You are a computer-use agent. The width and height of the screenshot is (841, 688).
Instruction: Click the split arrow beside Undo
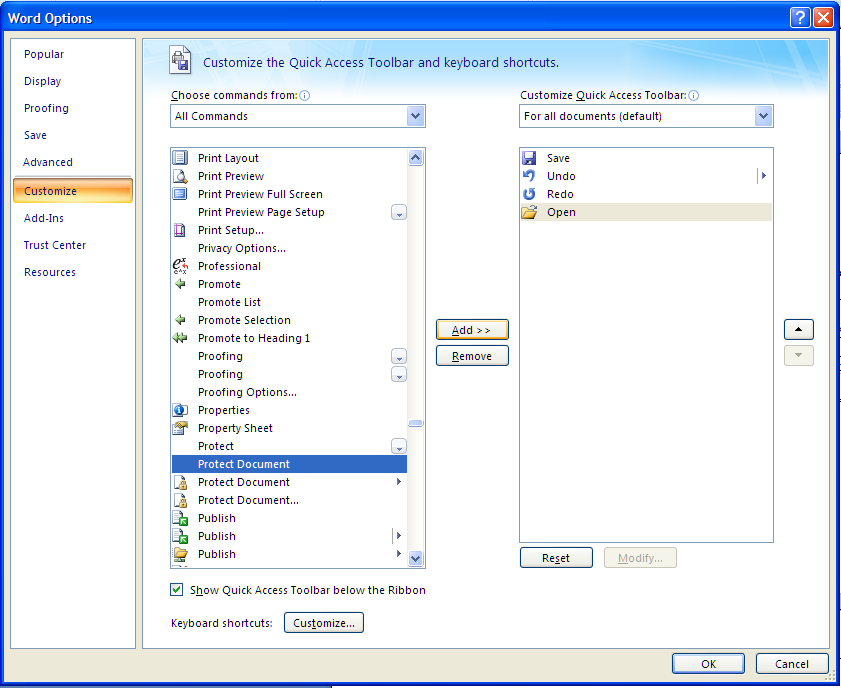(x=764, y=175)
